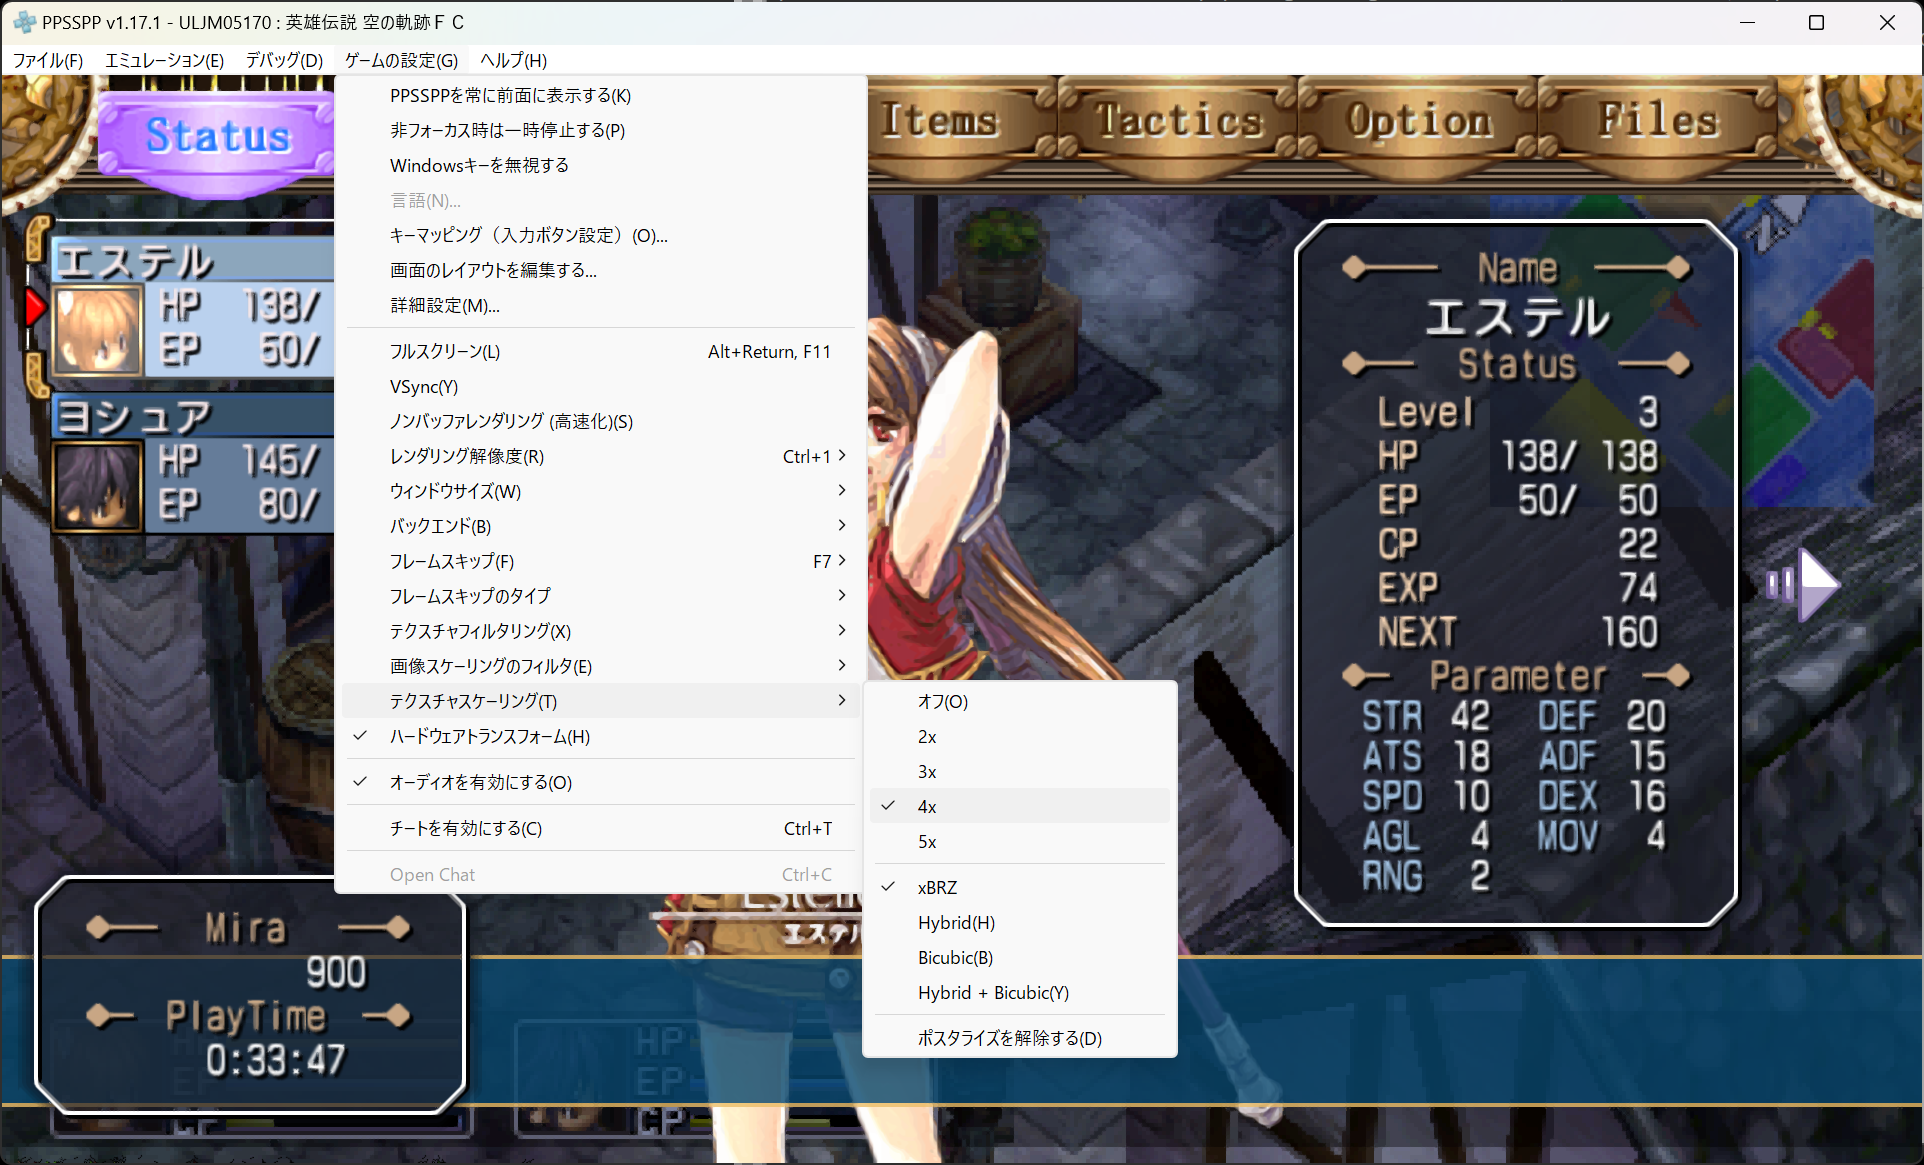Click Estelle's character portrait
Screen dimensions: 1924x1165
[97, 330]
